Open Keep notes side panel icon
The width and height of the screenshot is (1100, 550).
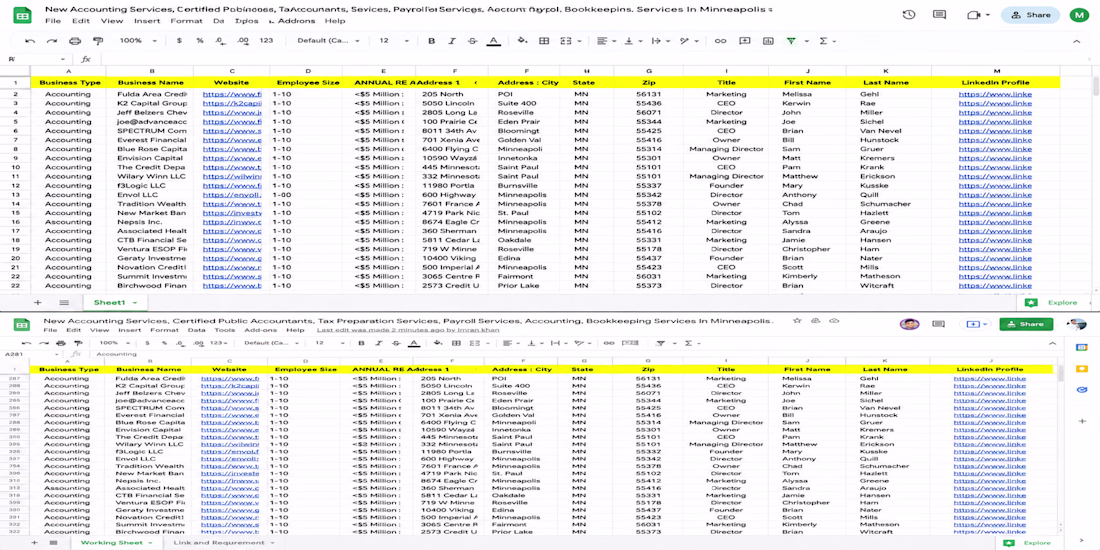tap(1082, 368)
